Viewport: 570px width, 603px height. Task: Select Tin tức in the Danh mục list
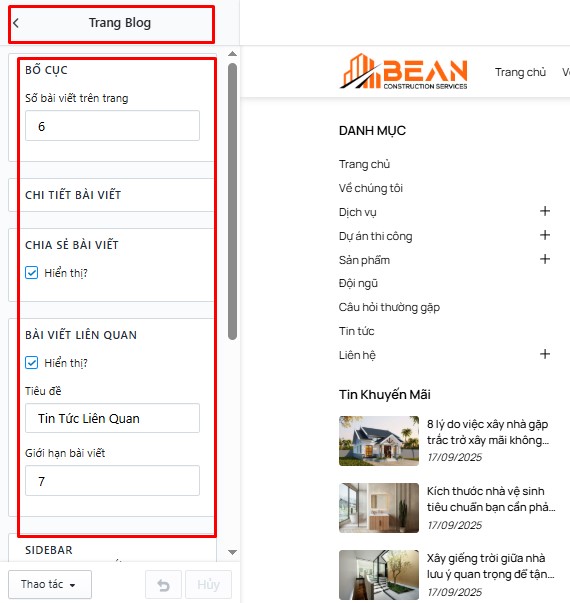[x=356, y=331]
